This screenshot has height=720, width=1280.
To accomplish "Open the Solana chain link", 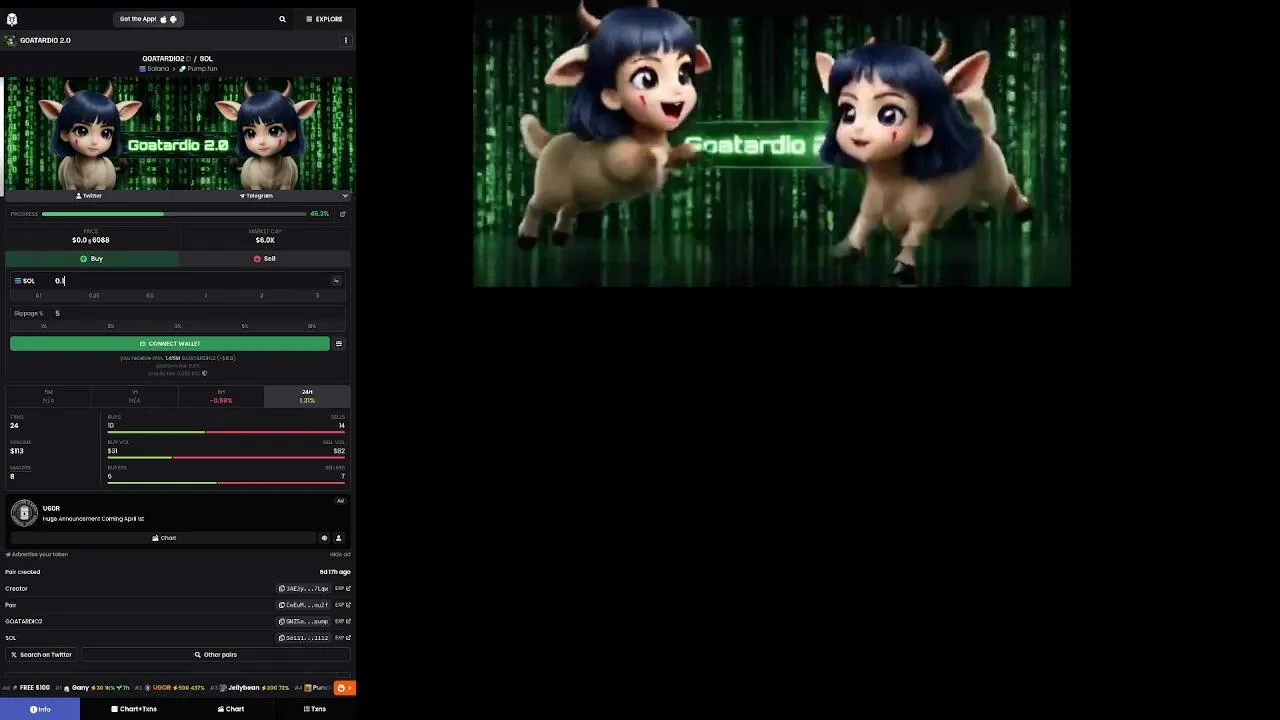I will click(x=155, y=69).
